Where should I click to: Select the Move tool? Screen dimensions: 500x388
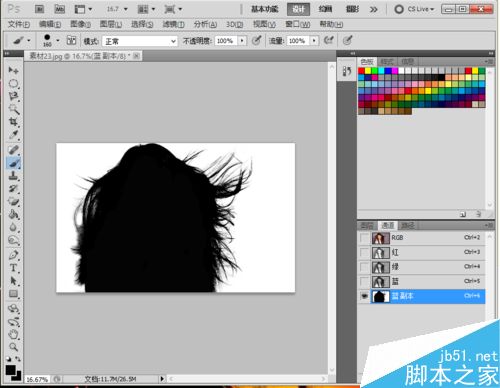click(x=13, y=70)
